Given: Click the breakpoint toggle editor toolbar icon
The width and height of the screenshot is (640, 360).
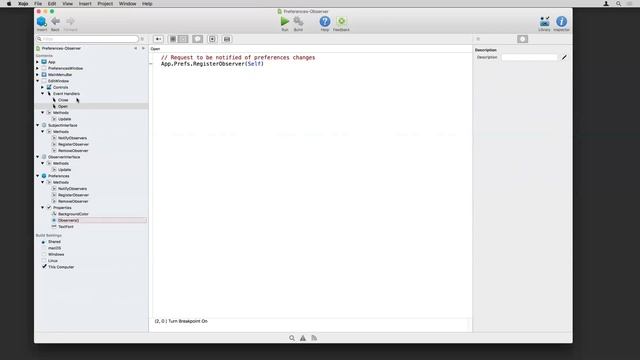Looking at the screenshot, I should click(212, 39).
